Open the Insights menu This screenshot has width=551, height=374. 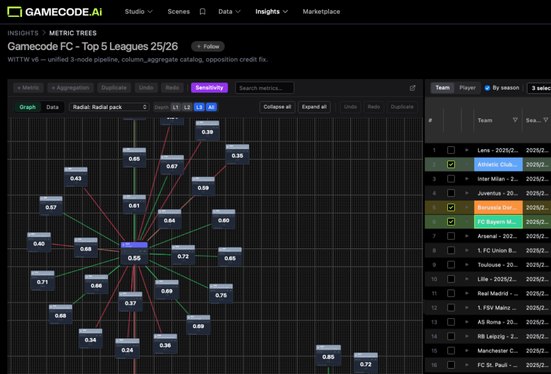pos(271,12)
